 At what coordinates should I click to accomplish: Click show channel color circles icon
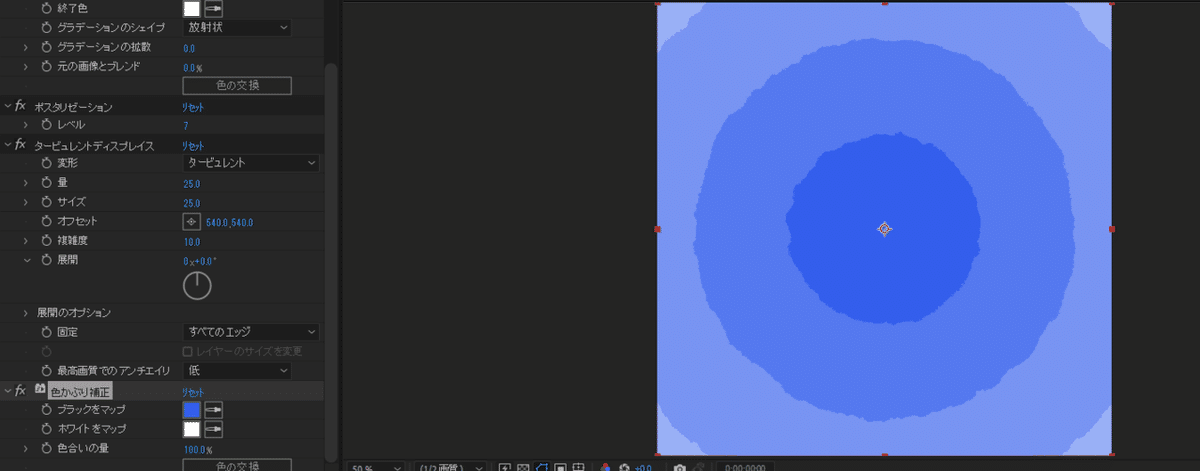[606, 466]
